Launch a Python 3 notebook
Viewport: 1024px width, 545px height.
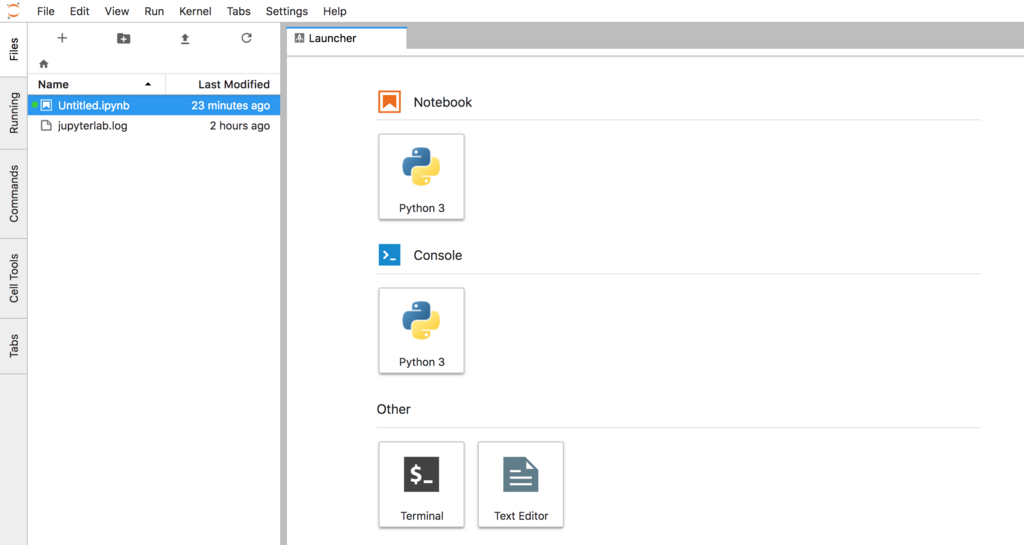pyautogui.click(x=421, y=177)
